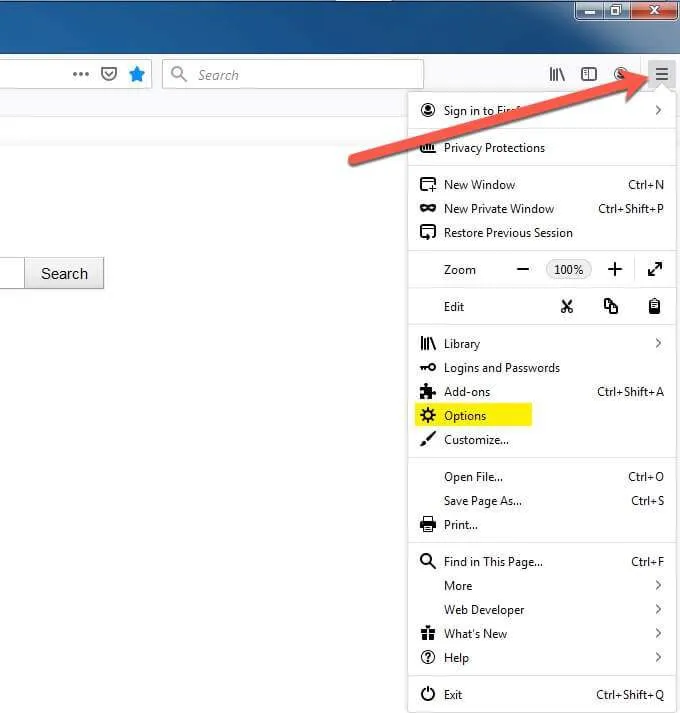Choose Customize... menu item

click(x=541, y=440)
